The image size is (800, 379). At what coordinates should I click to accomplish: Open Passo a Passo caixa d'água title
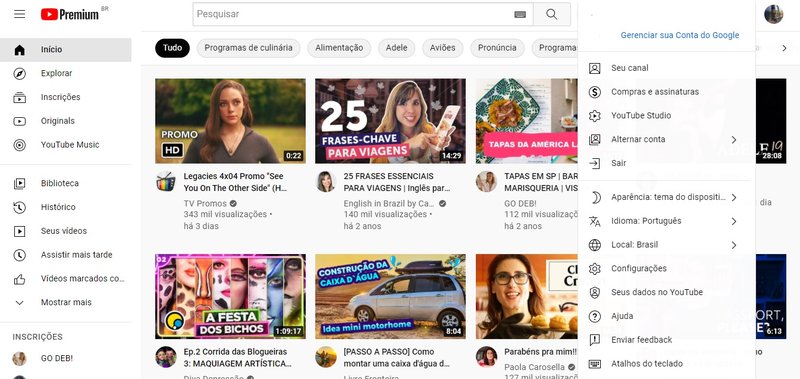(x=396, y=358)
